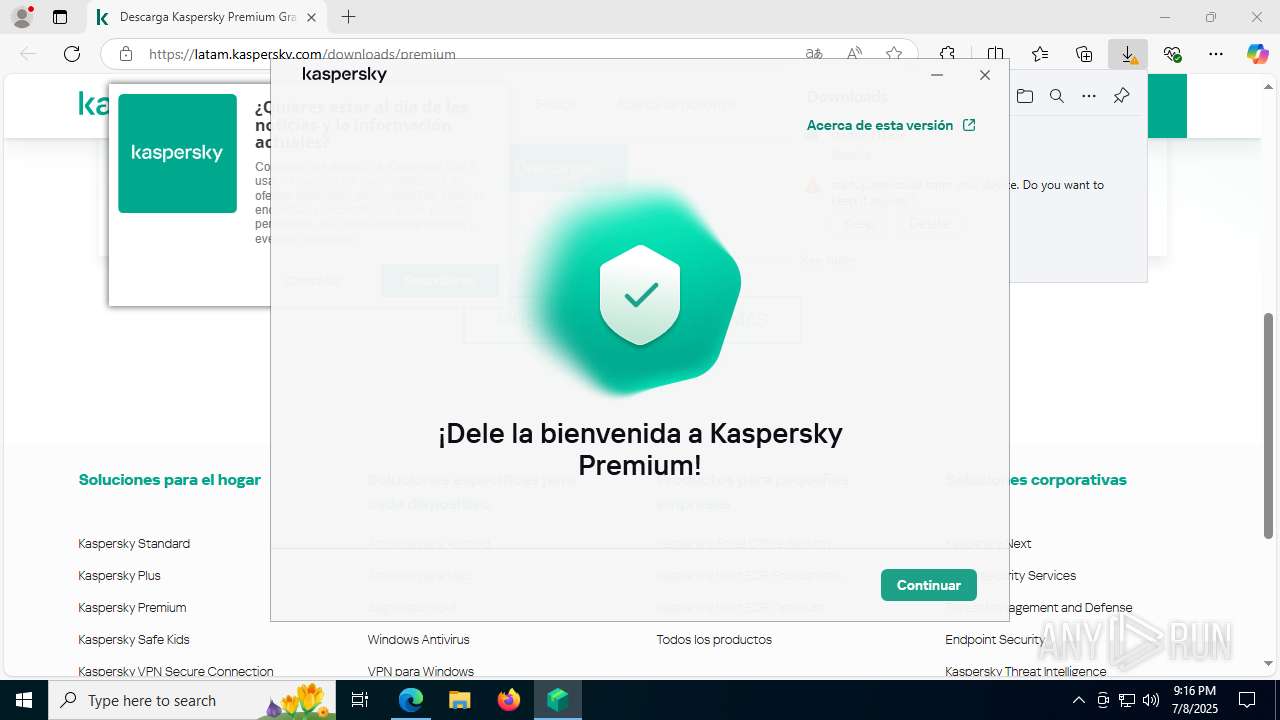1280x720 pixels.
Task: Open the Favorites list icon
Action: pos(1040,54)
